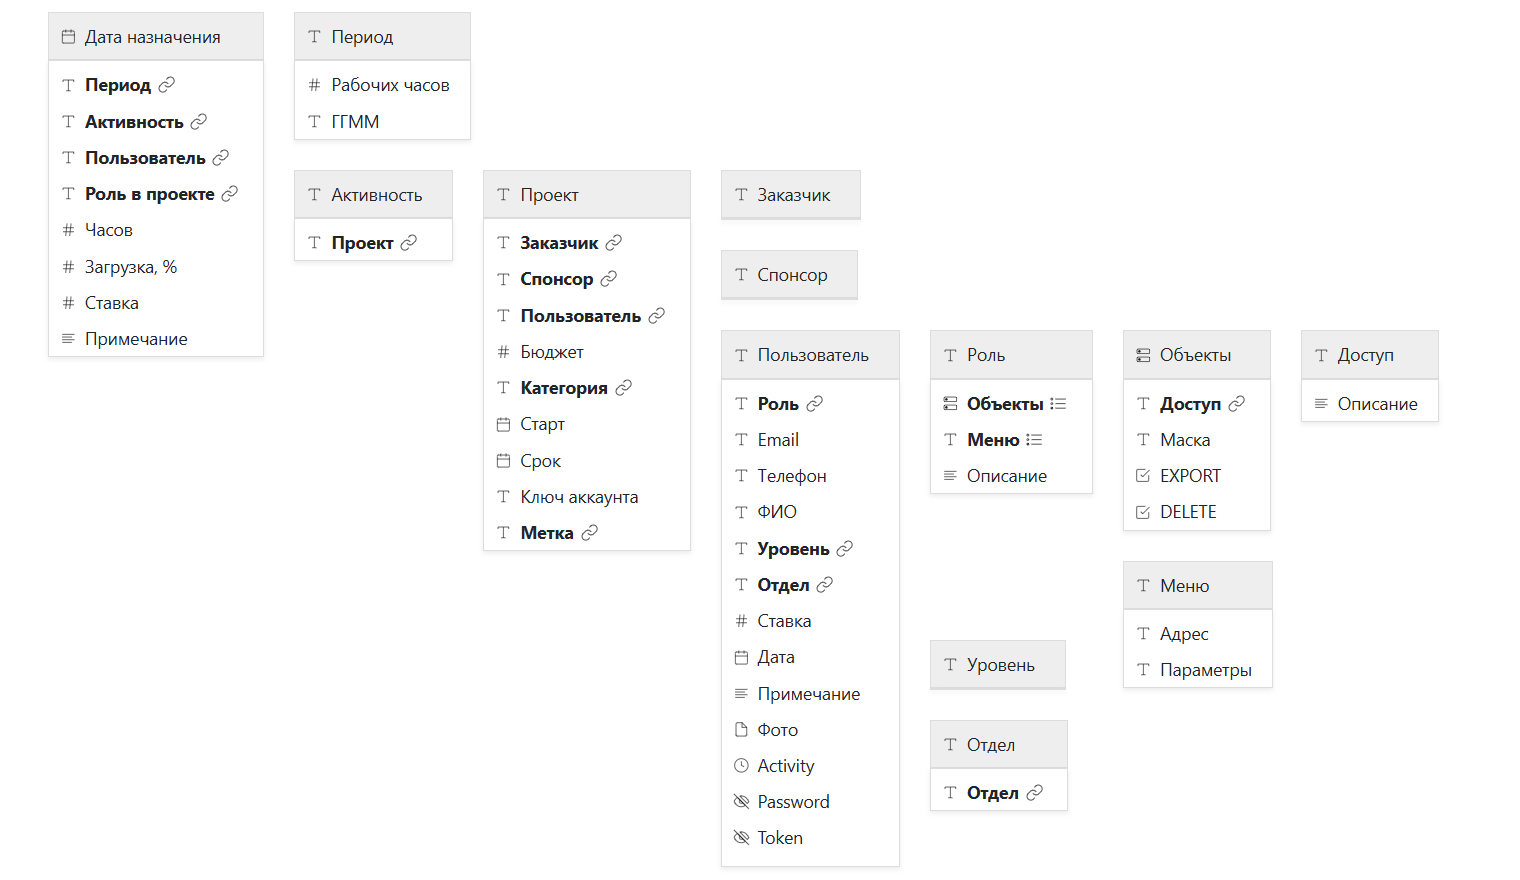1520x880 pixels.
Task: Click hidden-eye icon beside Token field
Action: click(x=741, y=838)
